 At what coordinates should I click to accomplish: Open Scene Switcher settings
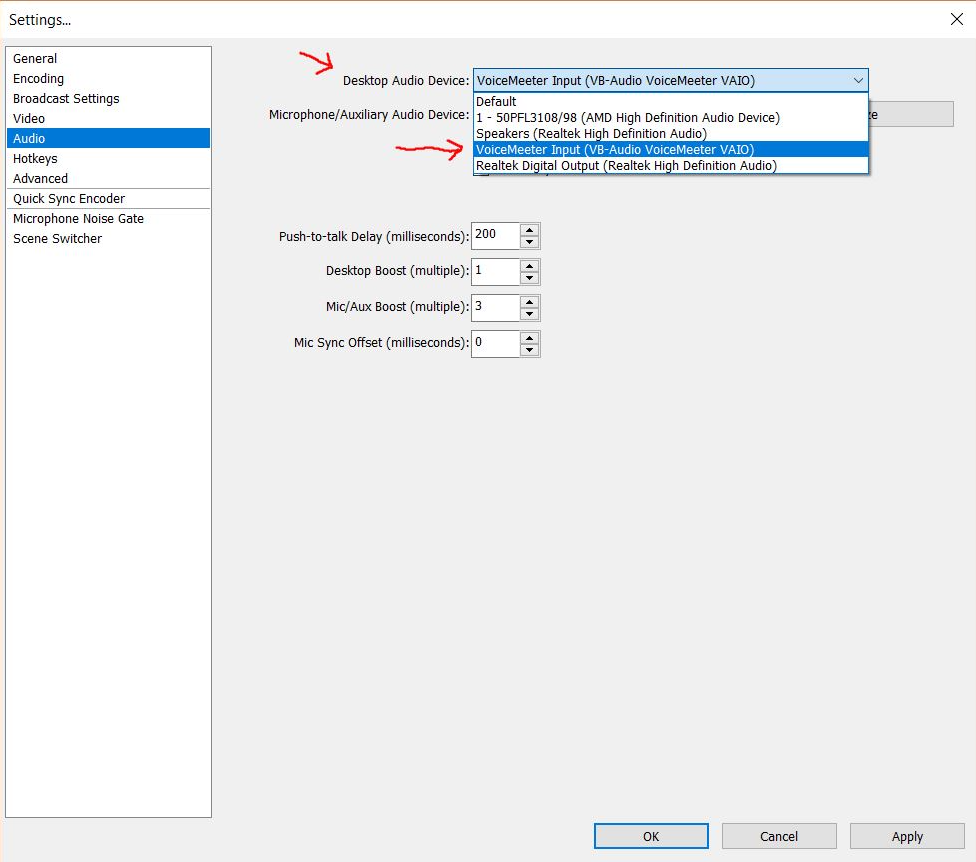108,238
